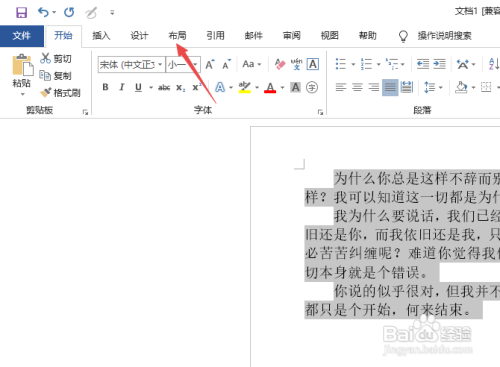Click the Borders icon
The width and height of the screenshot is (500, 367).
coord(486,87)
